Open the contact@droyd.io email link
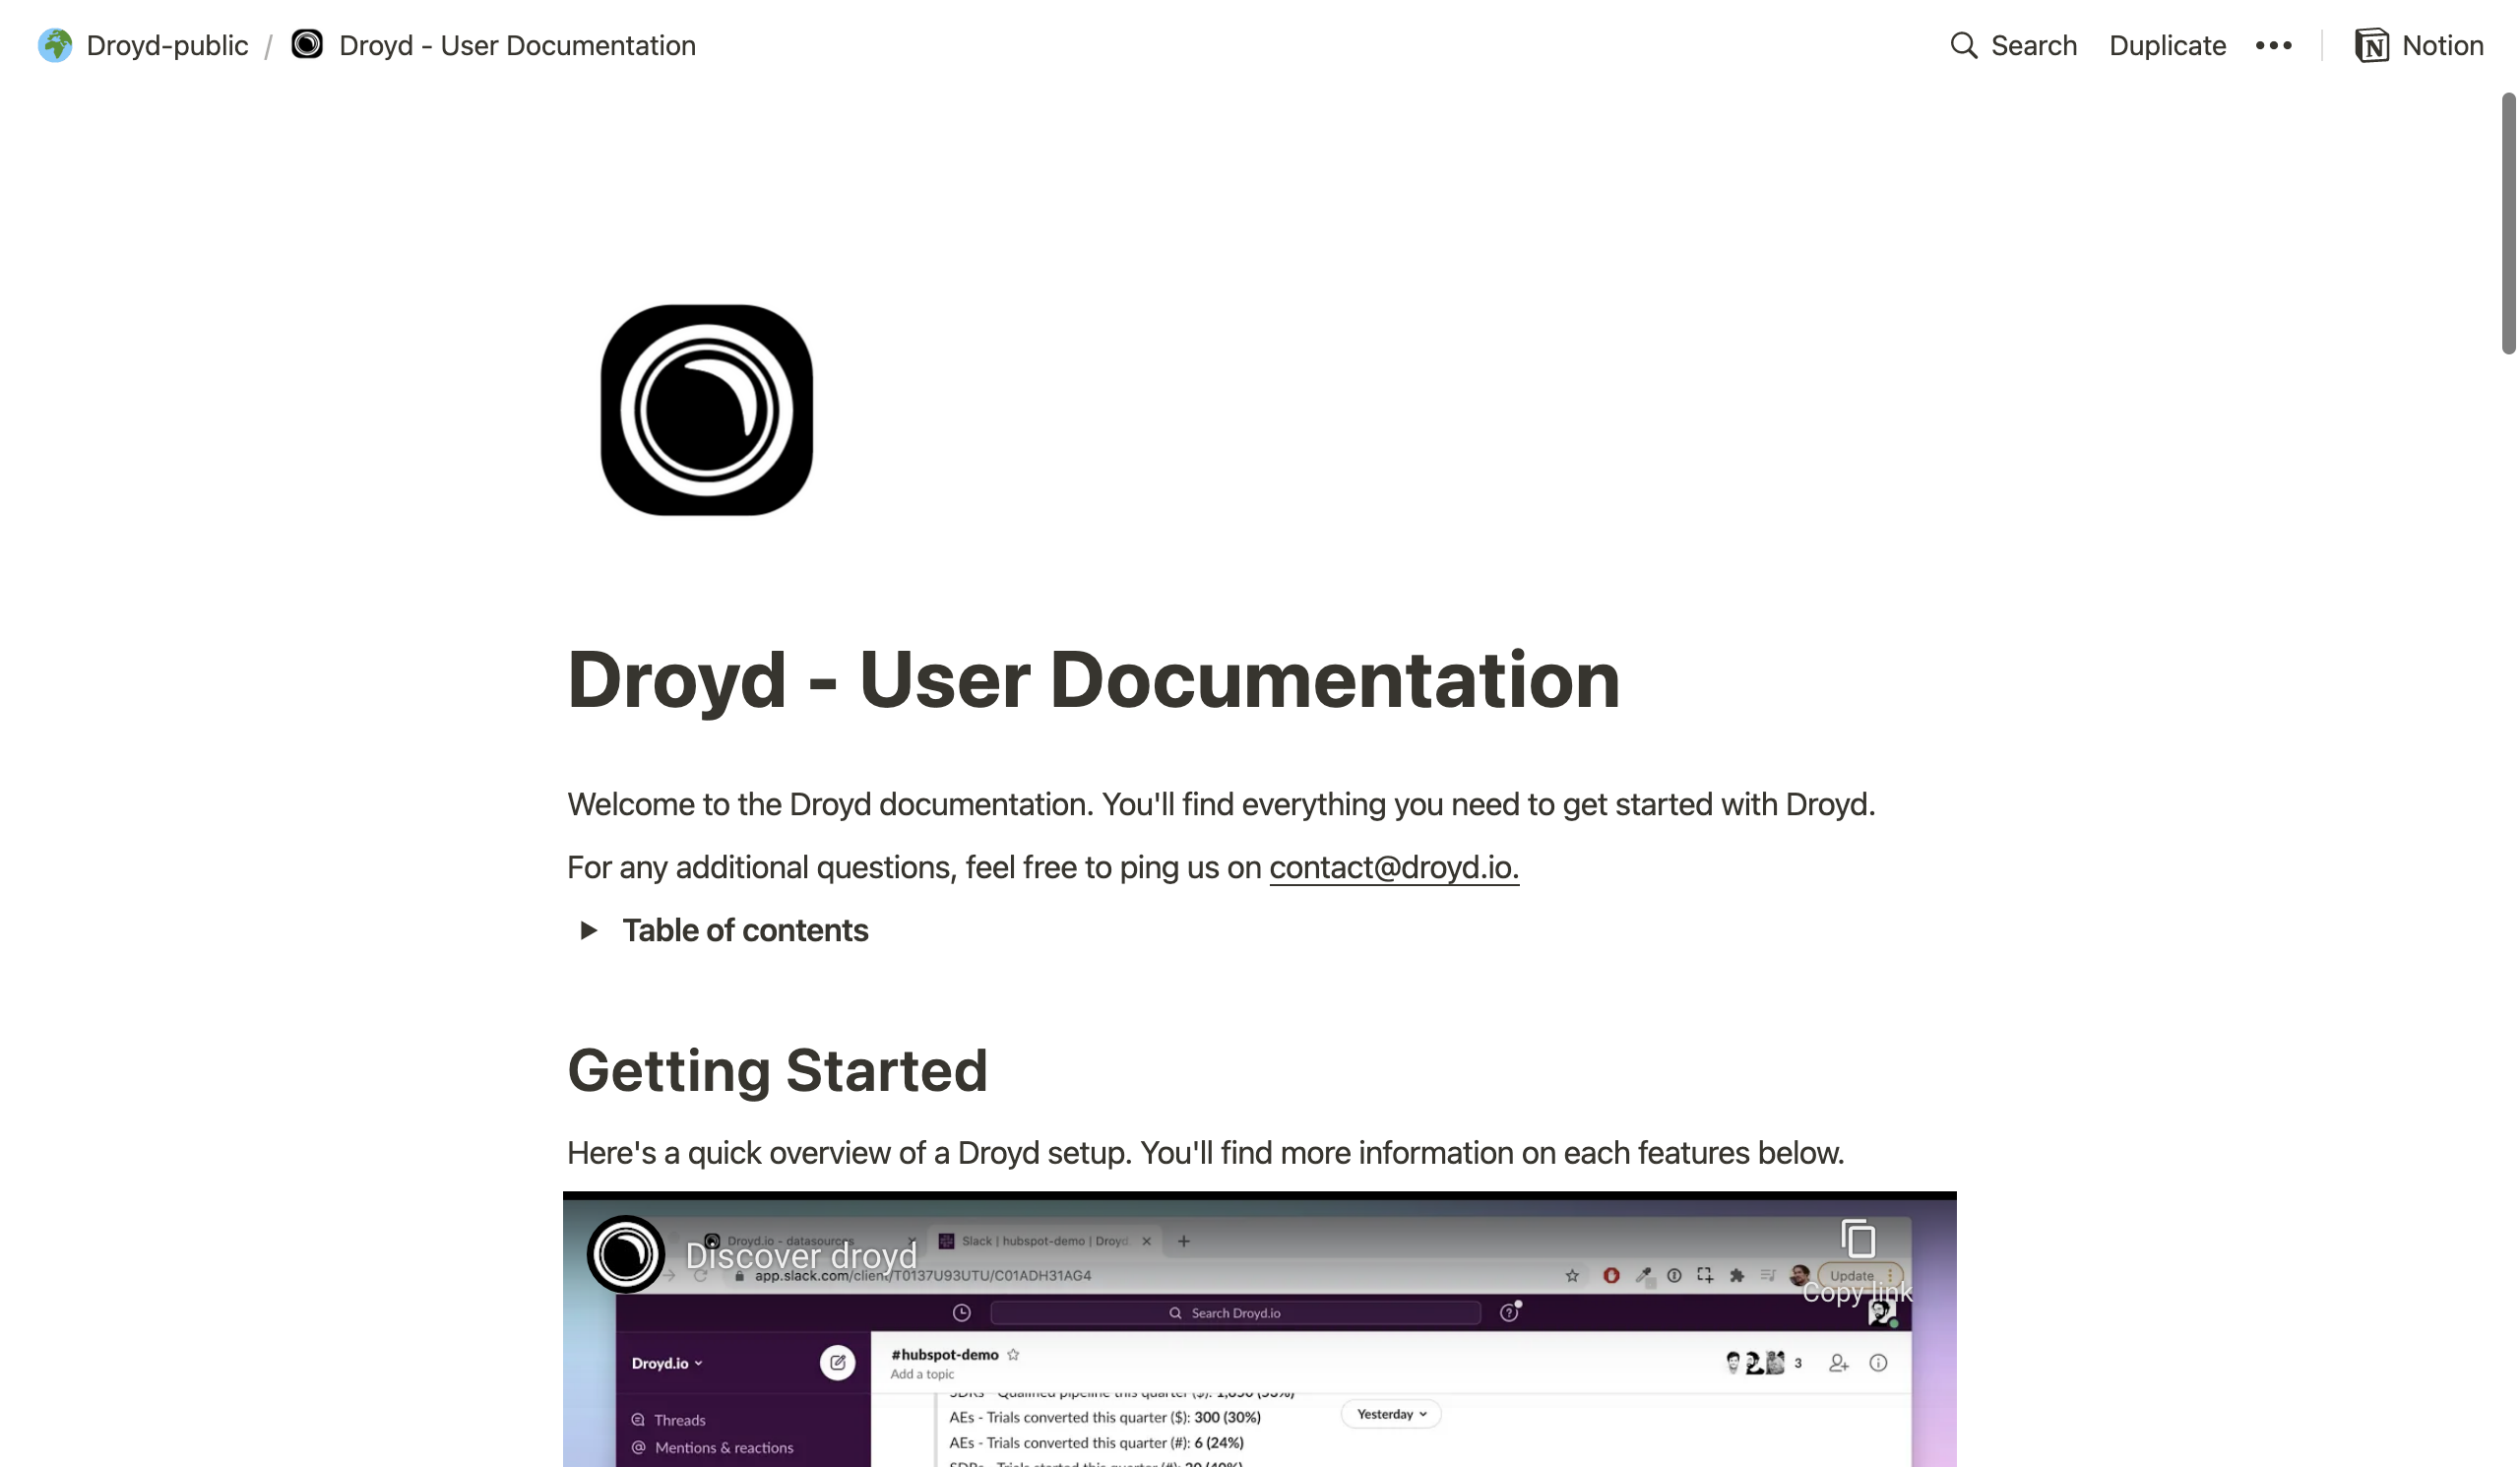2520x1467 pixels. (1393, 867)
